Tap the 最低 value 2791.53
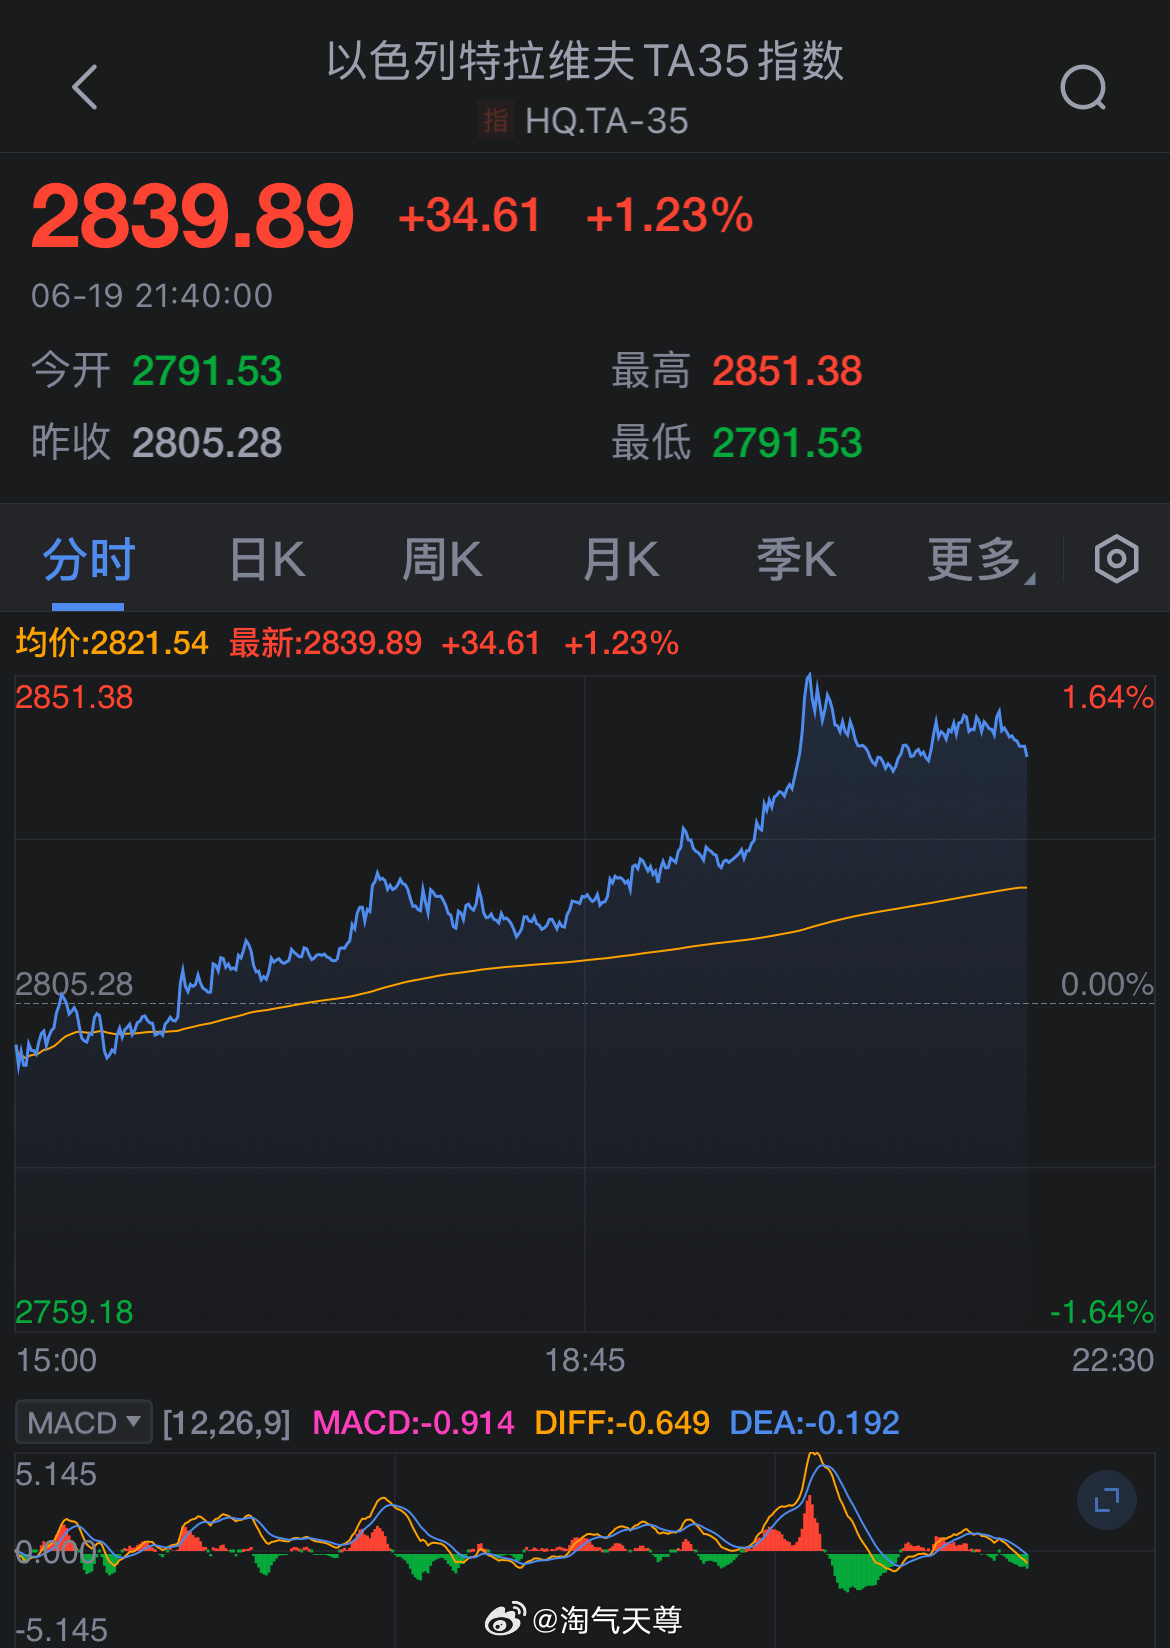The image size is (1170, 1648). [x=787, y=443]
